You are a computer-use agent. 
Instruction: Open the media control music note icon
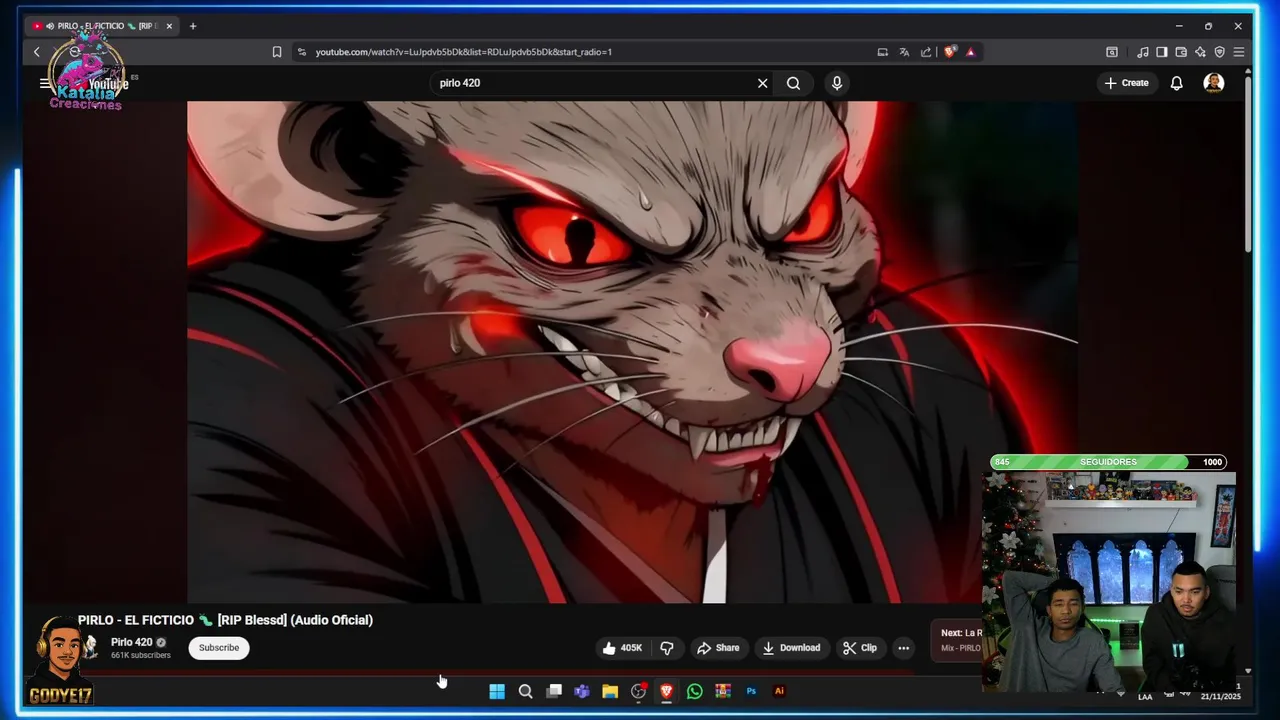[1143, 52]
